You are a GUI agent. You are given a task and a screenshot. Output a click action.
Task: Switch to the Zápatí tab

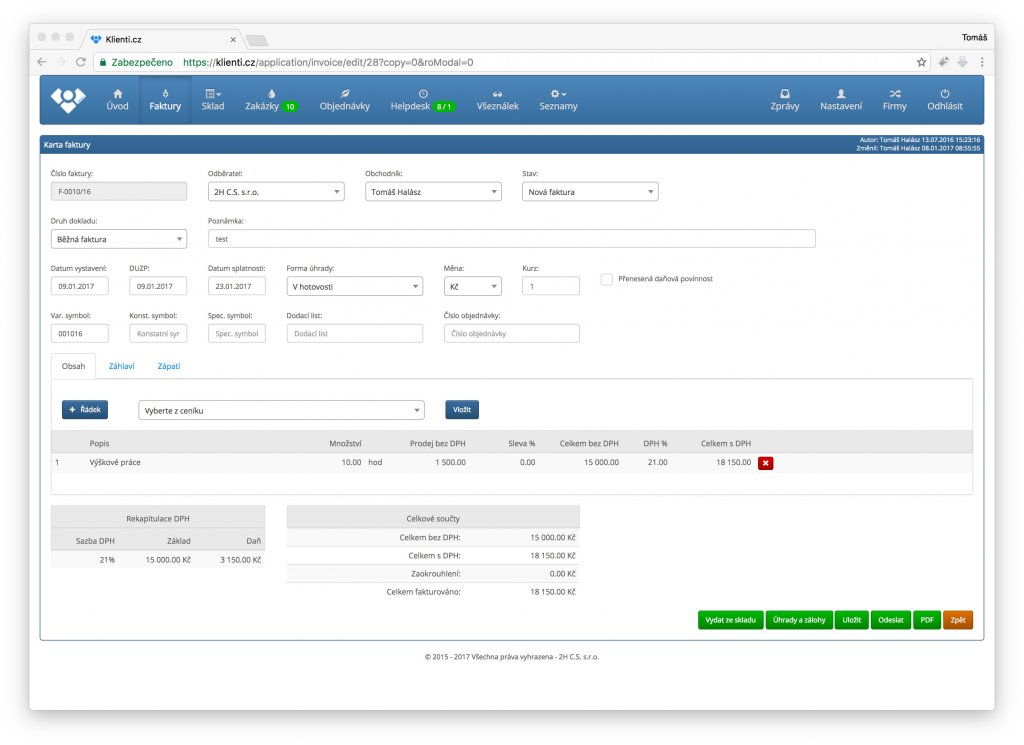tap(168, 367)
